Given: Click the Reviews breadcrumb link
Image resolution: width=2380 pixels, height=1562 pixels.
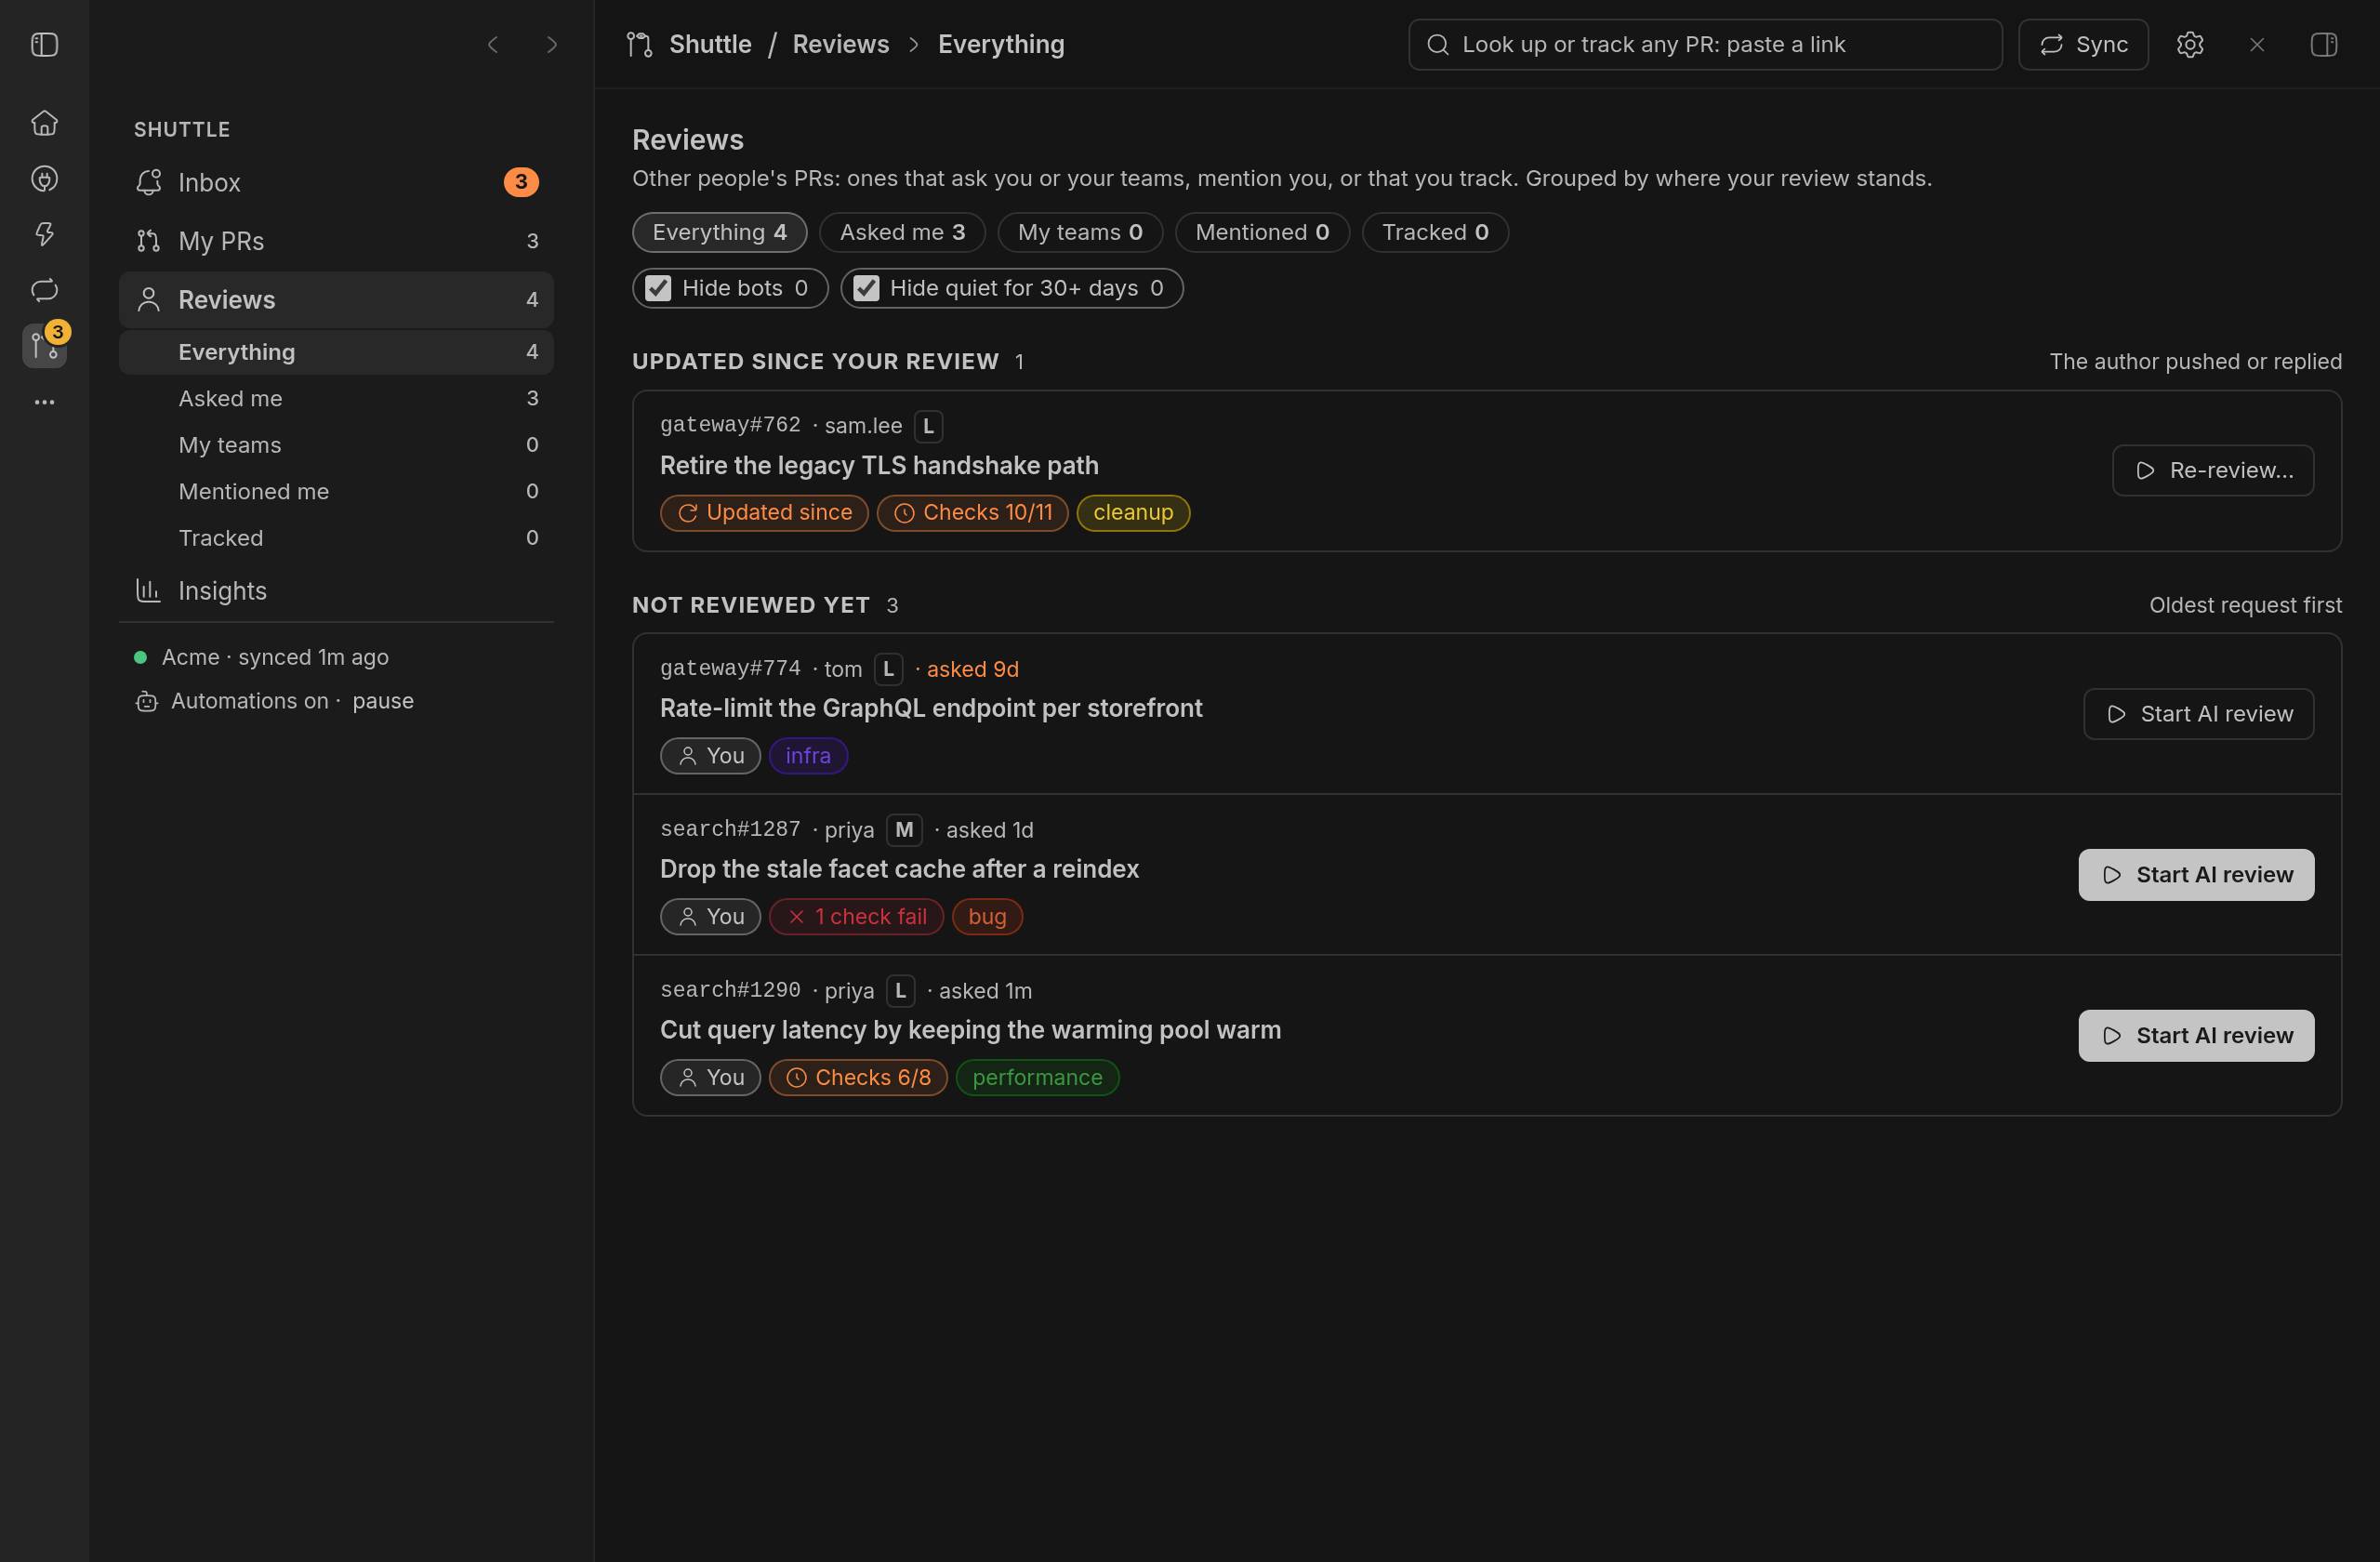Looking at the screenshot, I should click(840, 44).
